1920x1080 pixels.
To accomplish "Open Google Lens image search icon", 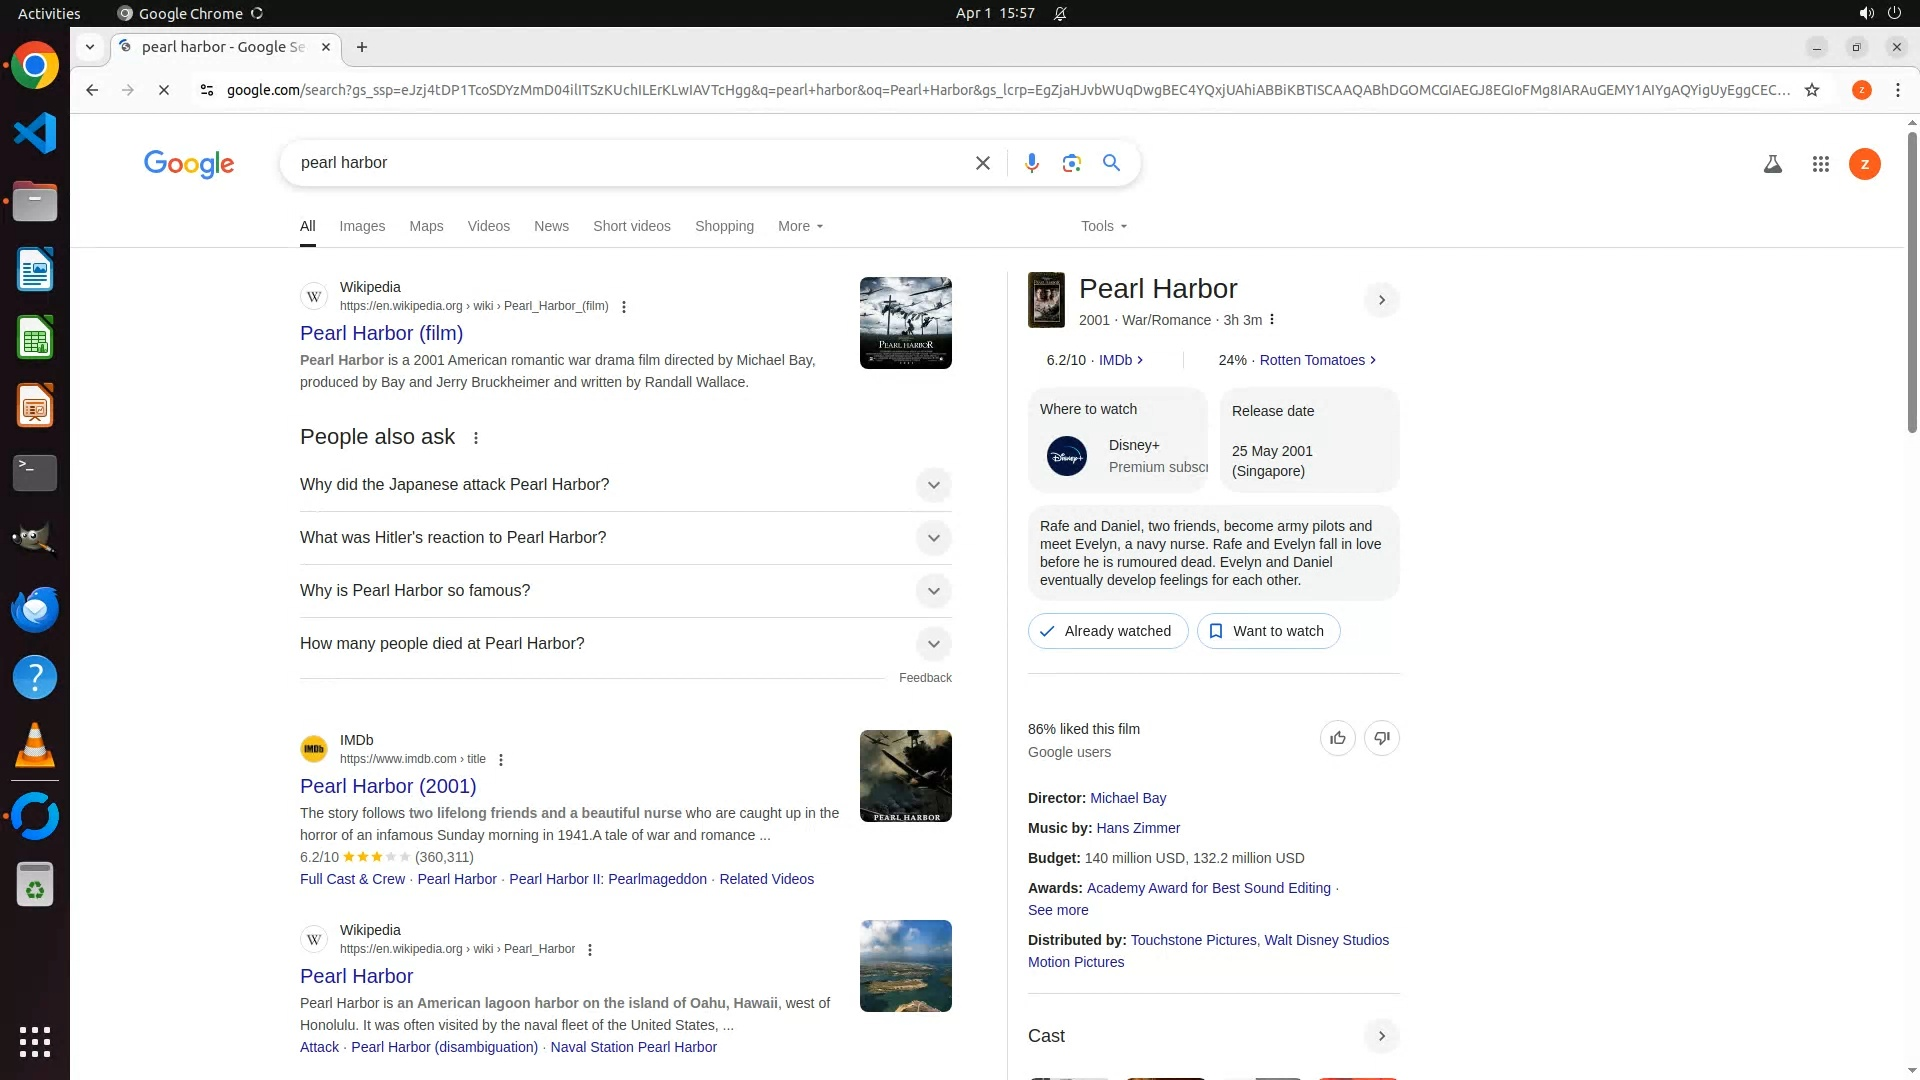I will click(x=1071, y=163).
